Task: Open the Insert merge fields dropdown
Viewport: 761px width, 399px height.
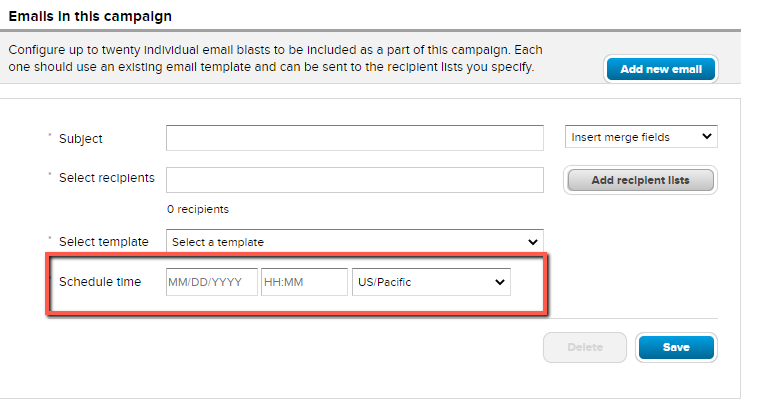Action: (641, 137)
